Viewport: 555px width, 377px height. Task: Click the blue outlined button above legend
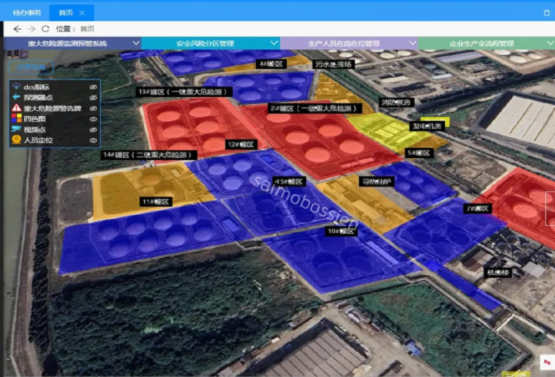click(x=31, y=67)
